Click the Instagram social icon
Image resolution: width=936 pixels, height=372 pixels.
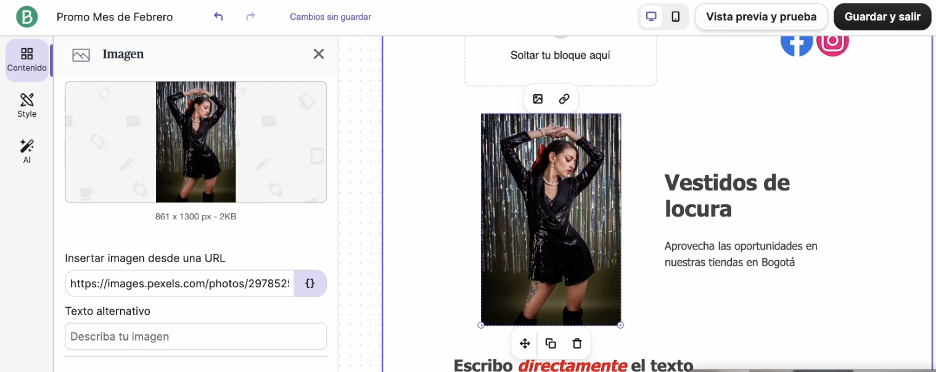click(x=833, y=44)
